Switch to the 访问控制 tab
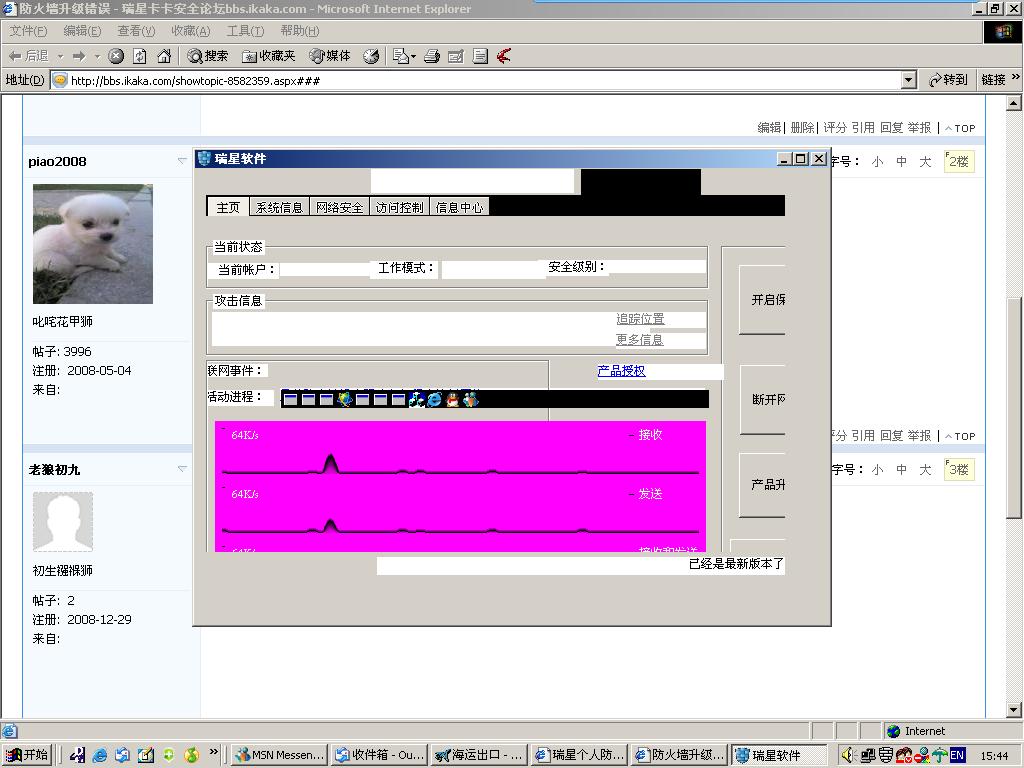Screen dimensions: 1024x768 [x=400, y=208]
